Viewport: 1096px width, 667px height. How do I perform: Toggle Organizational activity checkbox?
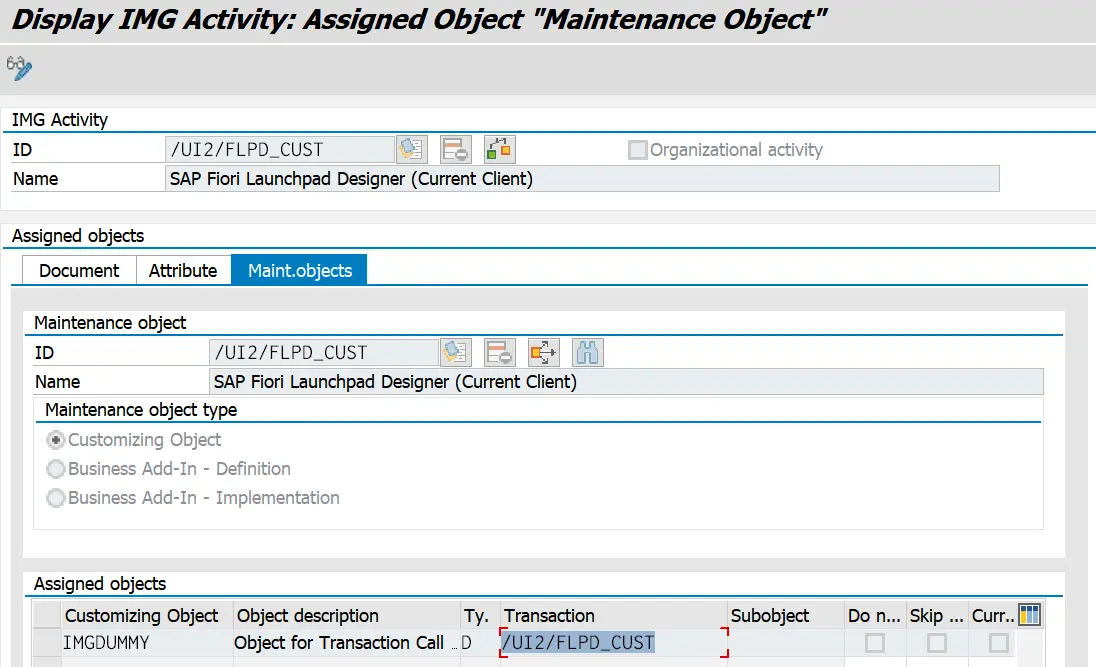(637, 150)
